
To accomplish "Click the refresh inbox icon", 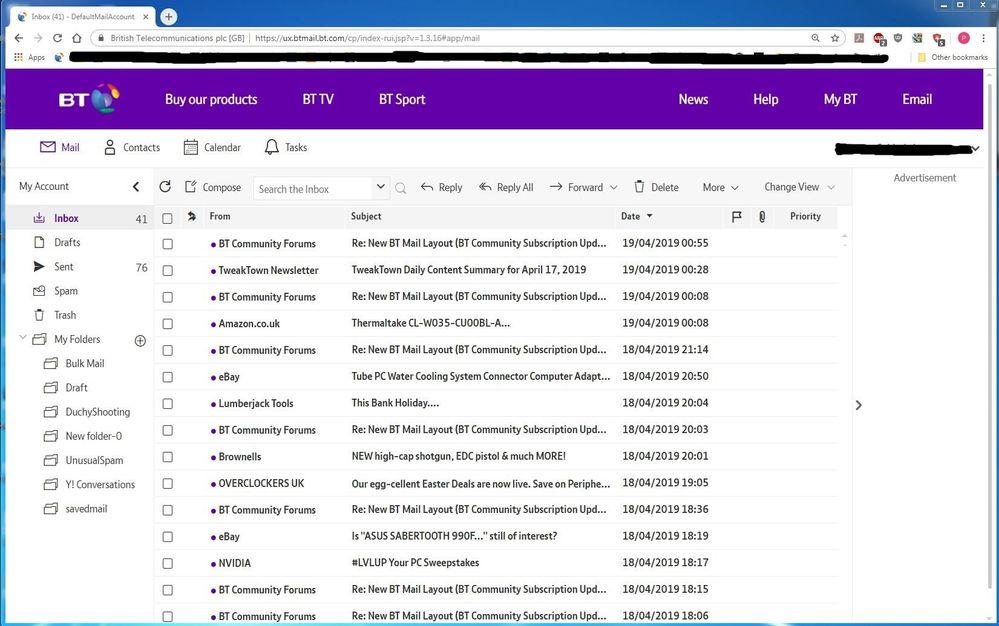I will pos(166,187).
